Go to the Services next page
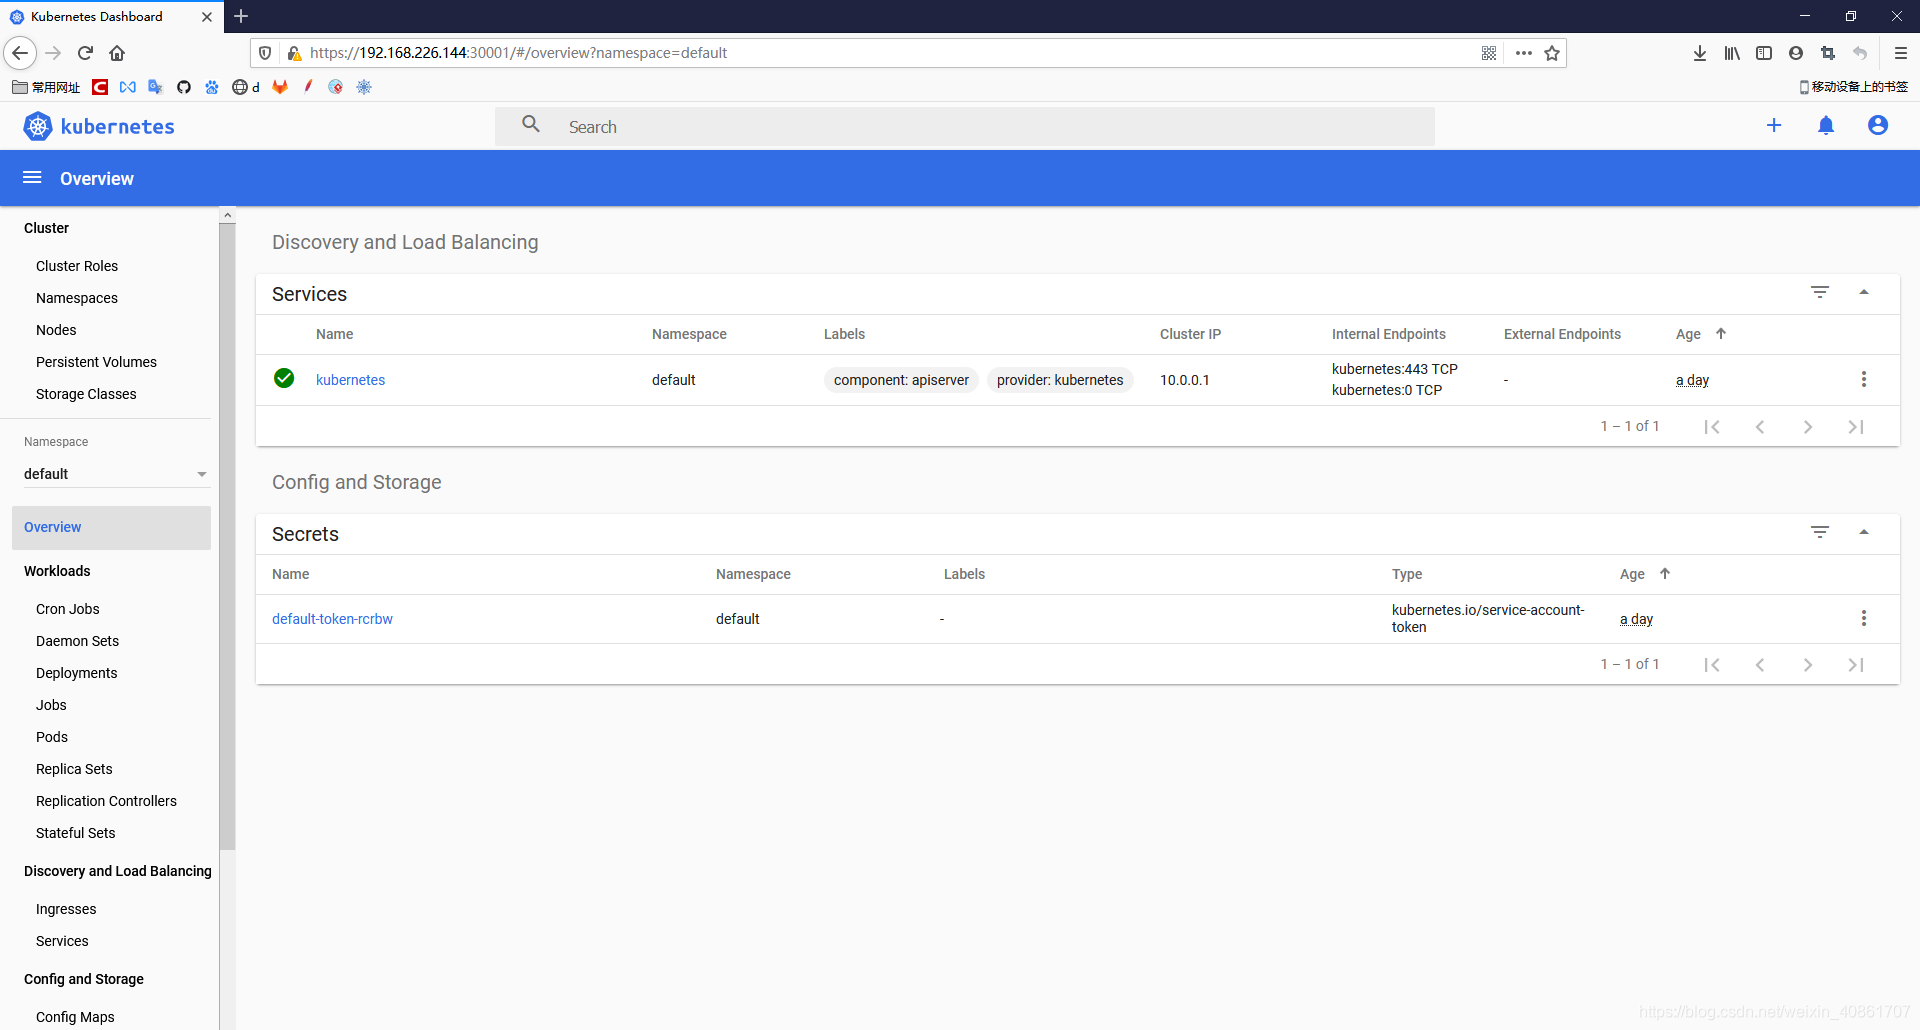The height and width of the screenshot is (1030, 1920). (1808, 427)
